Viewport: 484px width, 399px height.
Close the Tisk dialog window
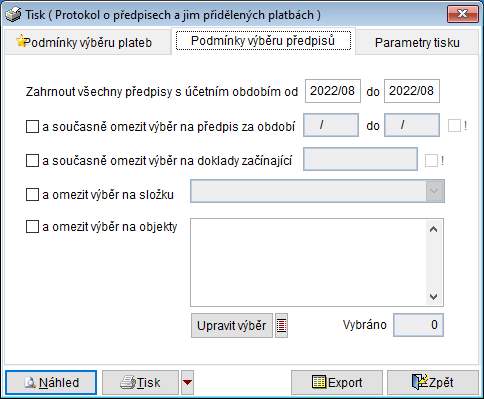[463, 14]
